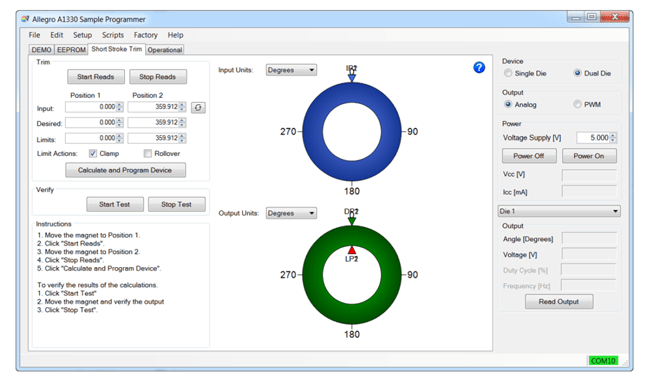Click the green COM10 status indicator
This screenshot has height=379, width=650.
point(603,361)
